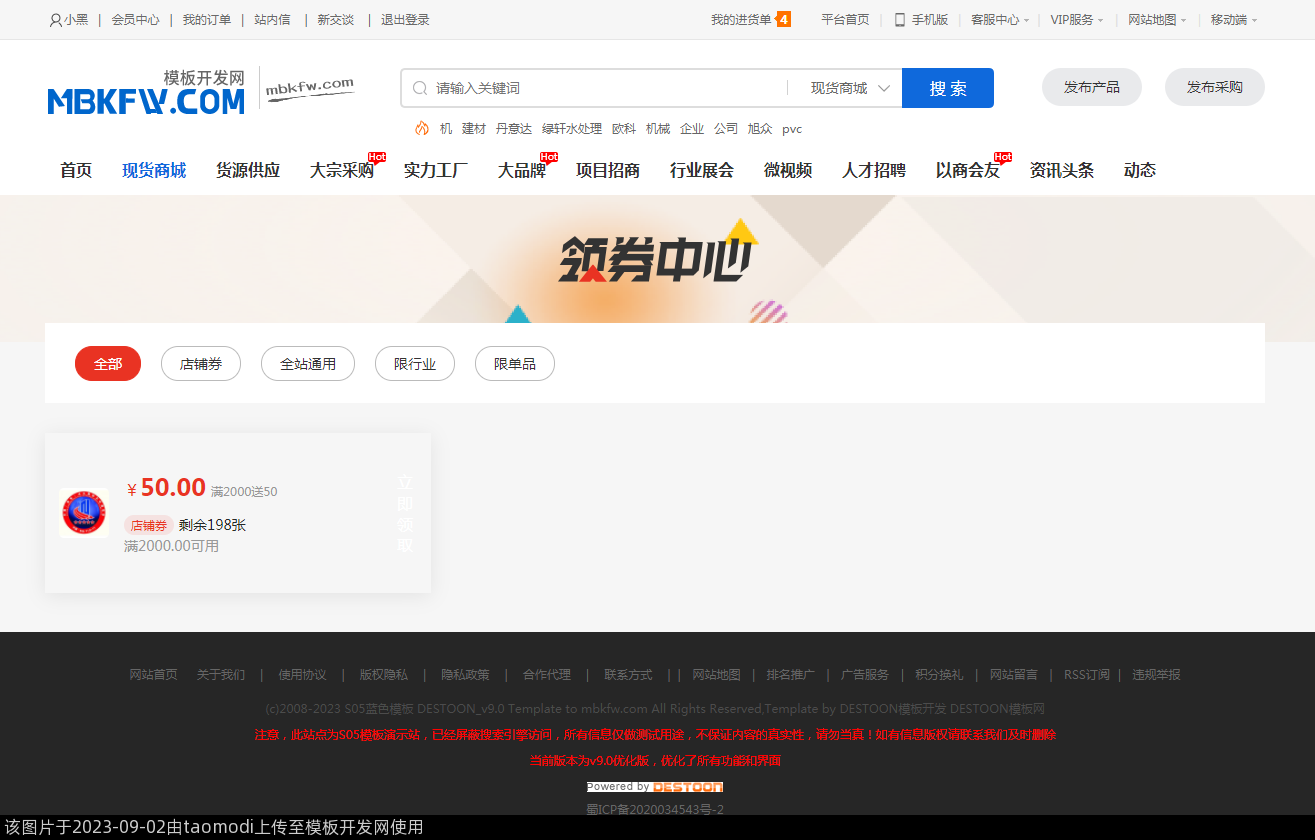This screenshot has height=840, width=1315.
Task: Click the blue 搜索 button
Action: 947,88
